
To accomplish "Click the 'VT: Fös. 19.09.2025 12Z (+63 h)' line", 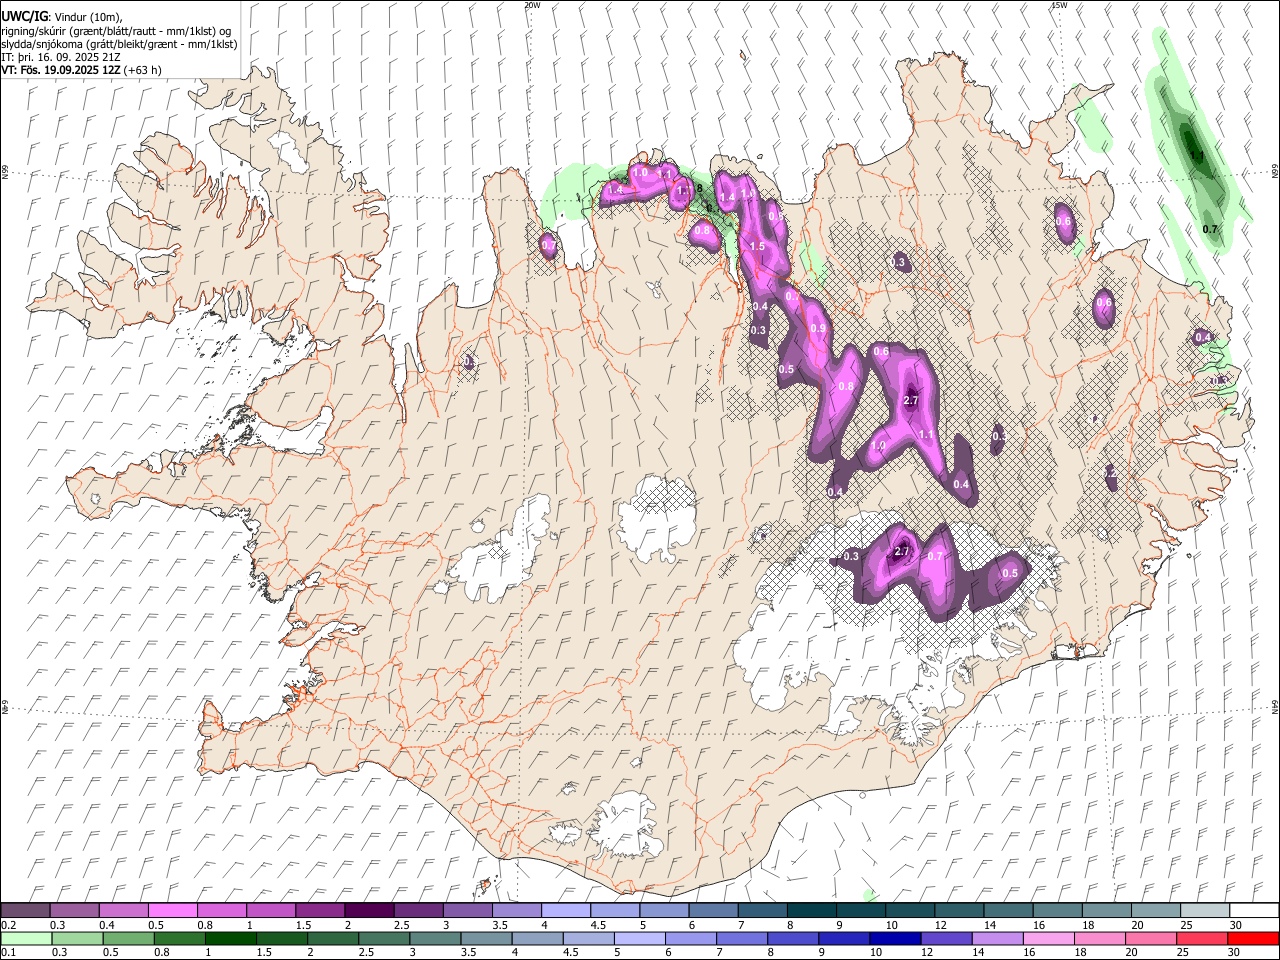I will 81,70.
